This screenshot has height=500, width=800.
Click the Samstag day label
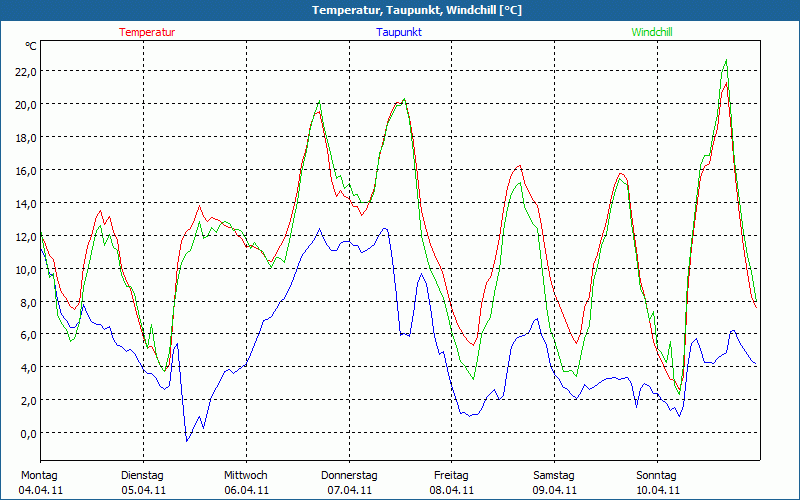554,476
